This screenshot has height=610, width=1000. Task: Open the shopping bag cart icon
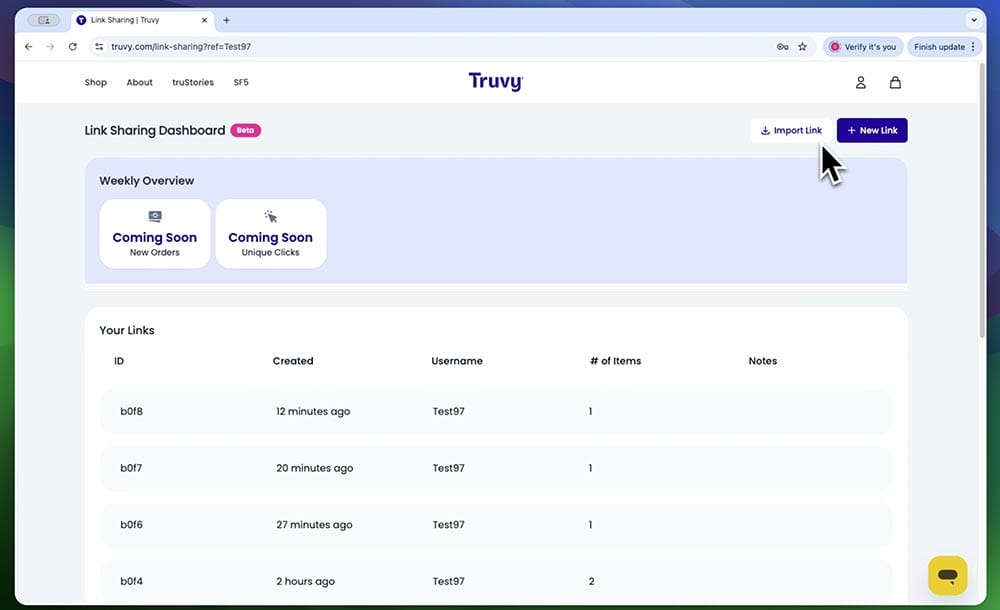click(895, 82)
